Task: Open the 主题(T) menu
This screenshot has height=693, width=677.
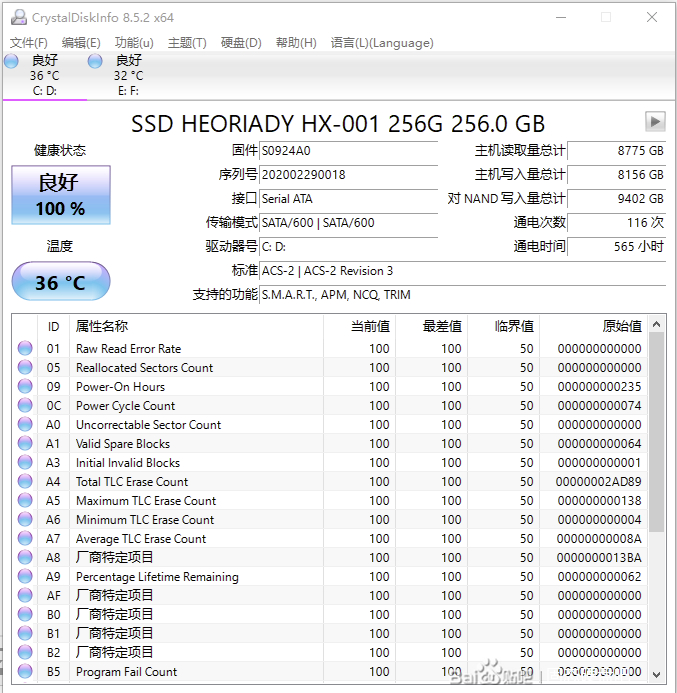Action: [187, 43]
